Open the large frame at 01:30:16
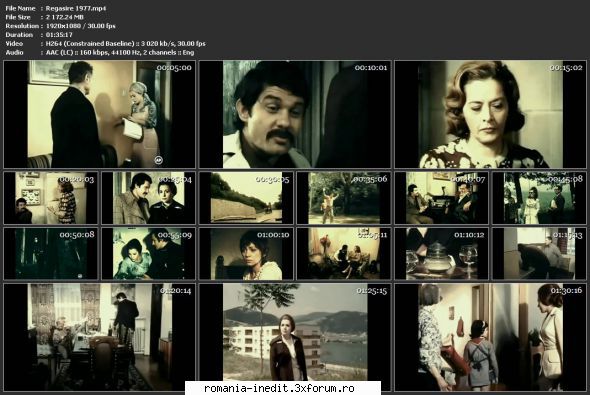The image size is (590, 395). [x=490, y=337]
